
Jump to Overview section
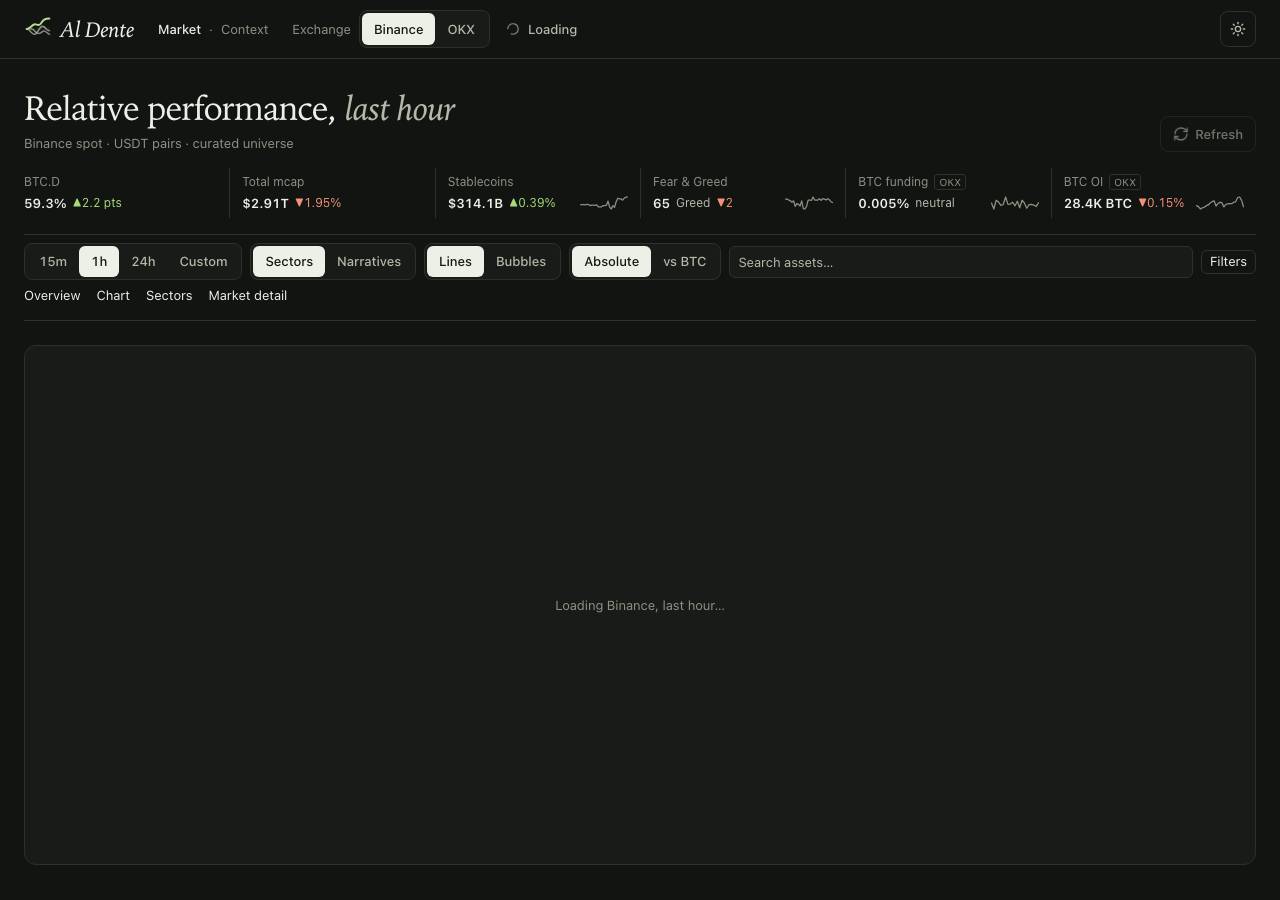pyautogui.click(x=52, y=295)
